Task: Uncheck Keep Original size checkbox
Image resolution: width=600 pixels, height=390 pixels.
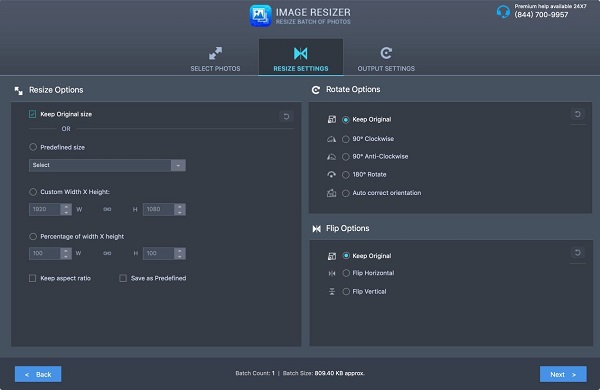Action: (33, 114)
